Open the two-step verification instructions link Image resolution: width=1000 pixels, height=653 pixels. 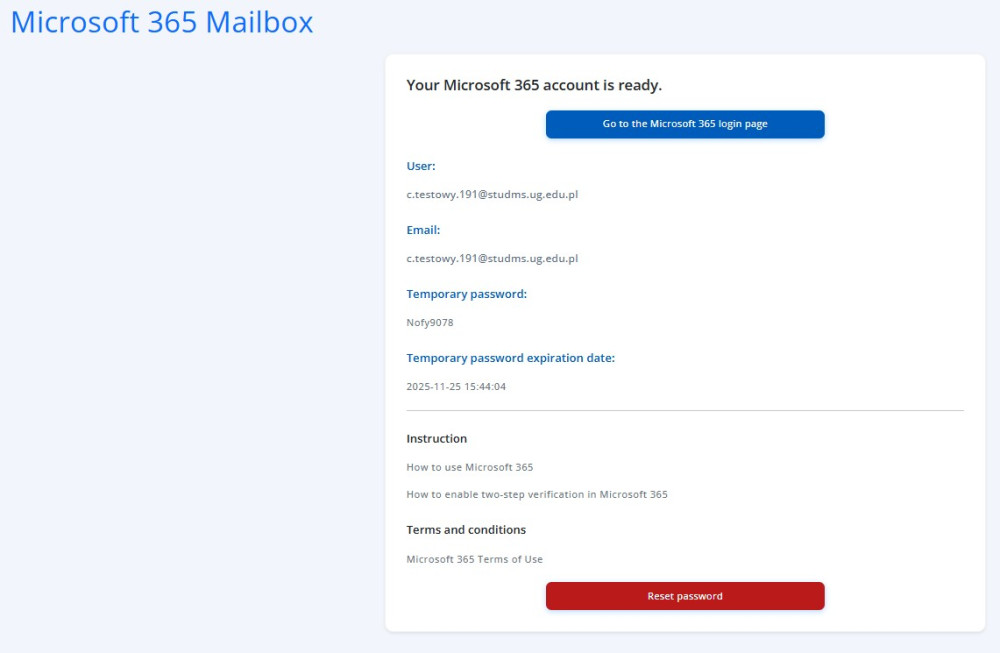(x=537, y=494)
